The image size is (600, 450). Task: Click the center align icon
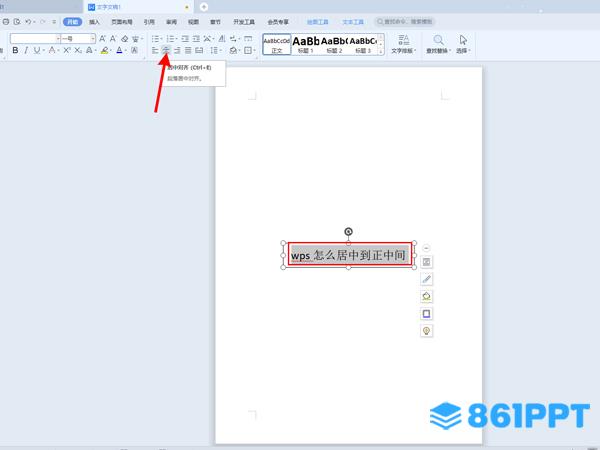click(x=166, y=50)
